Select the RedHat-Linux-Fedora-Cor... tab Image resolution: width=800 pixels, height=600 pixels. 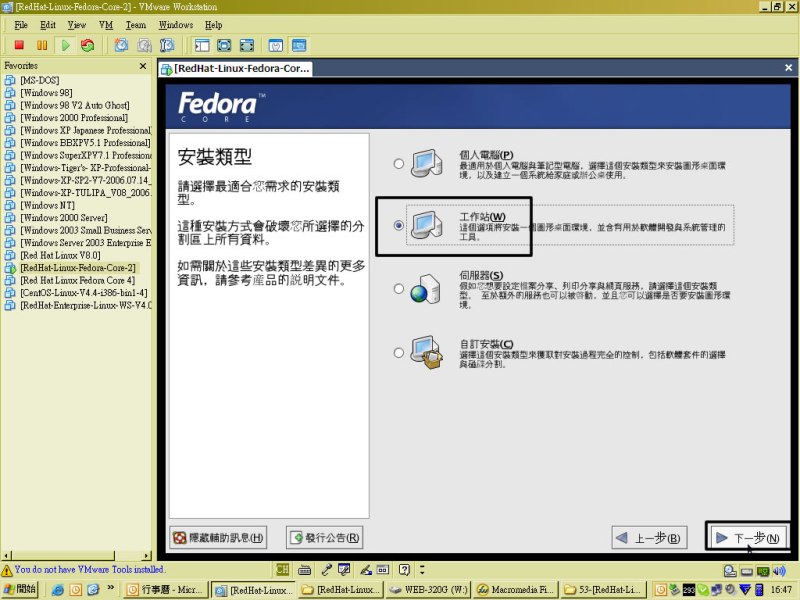click(235, 68)
